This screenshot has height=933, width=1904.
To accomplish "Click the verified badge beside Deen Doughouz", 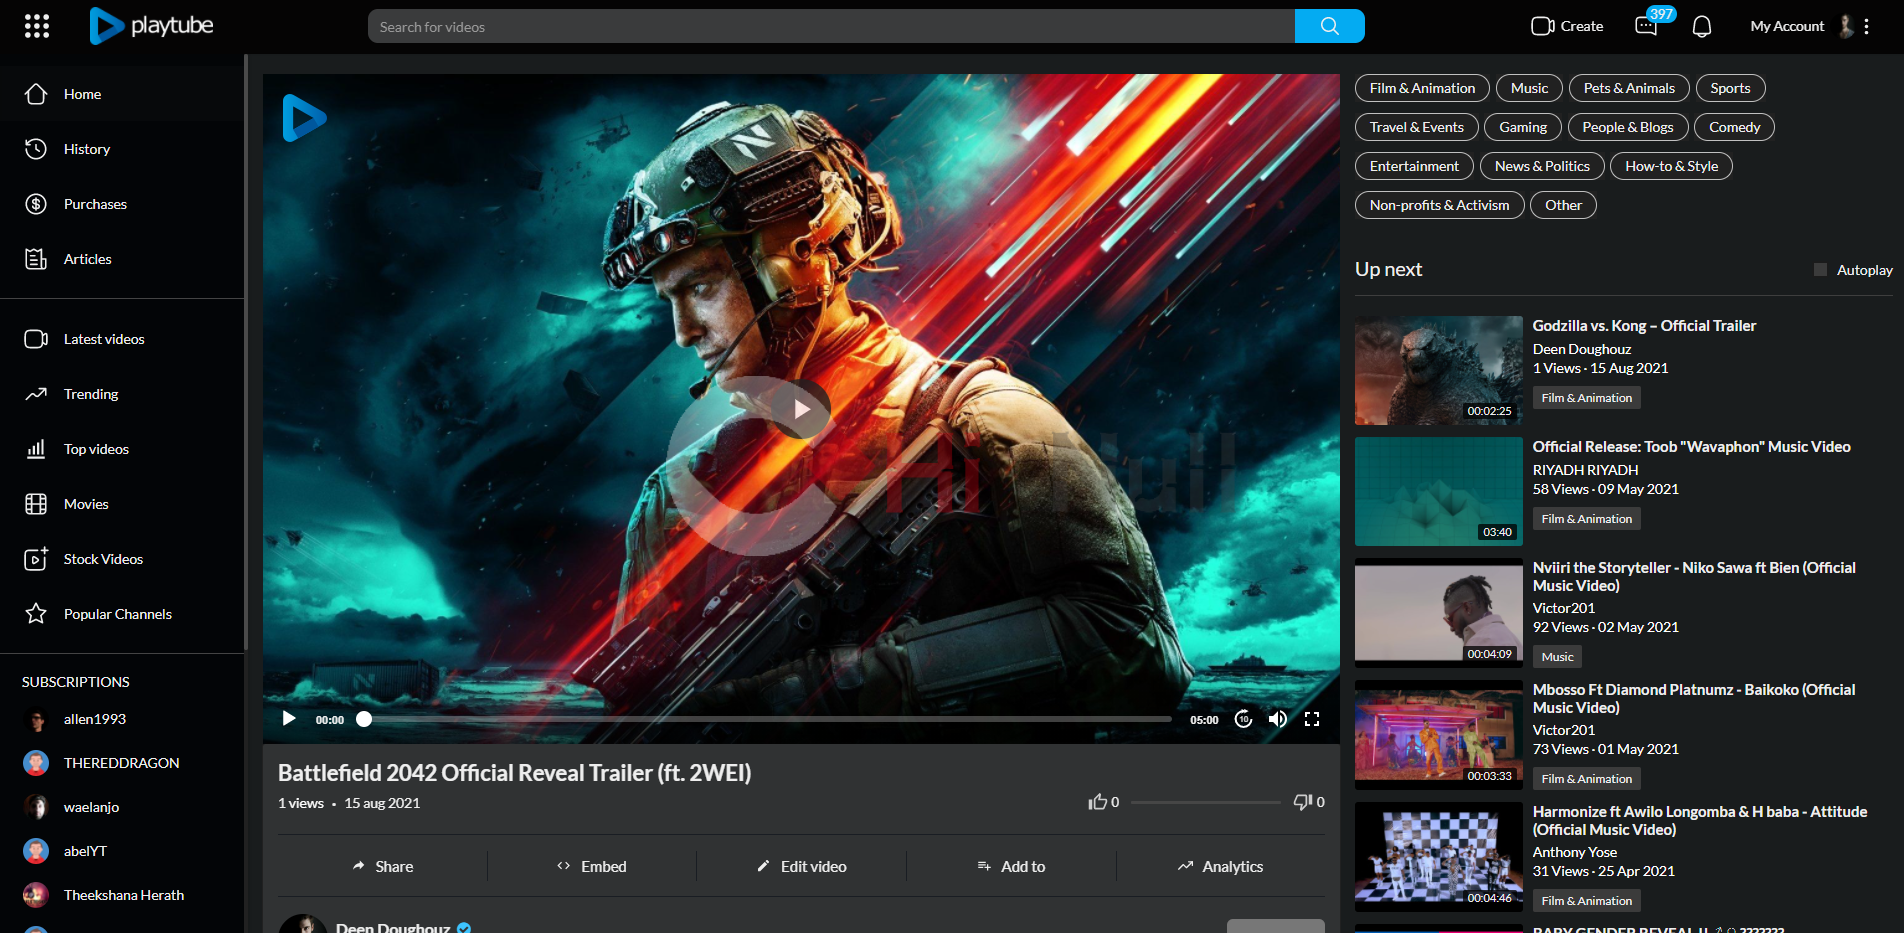I will [x=464, y=928].
